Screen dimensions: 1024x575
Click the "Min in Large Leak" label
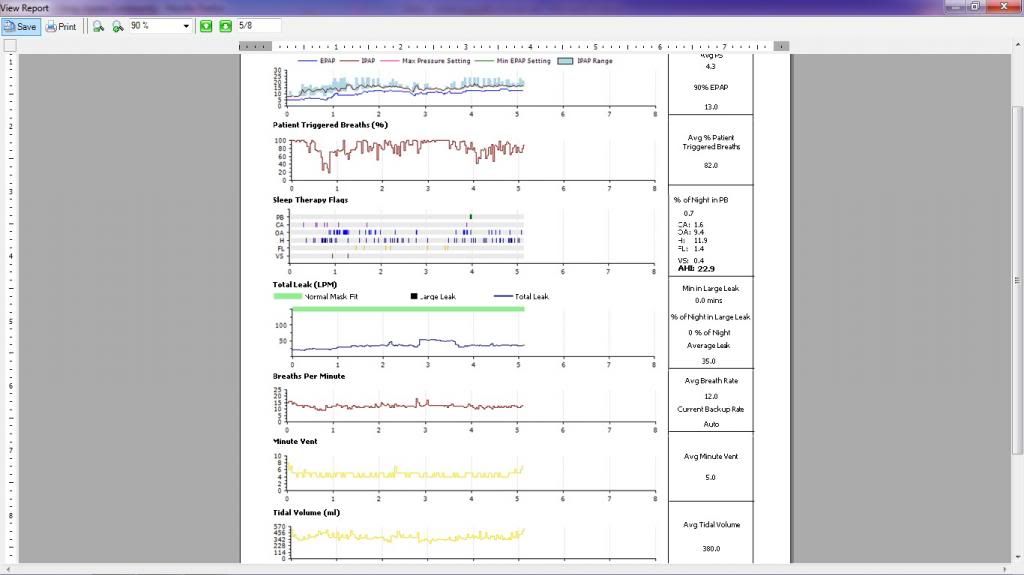pyautogui.click(x=711, y=288)
